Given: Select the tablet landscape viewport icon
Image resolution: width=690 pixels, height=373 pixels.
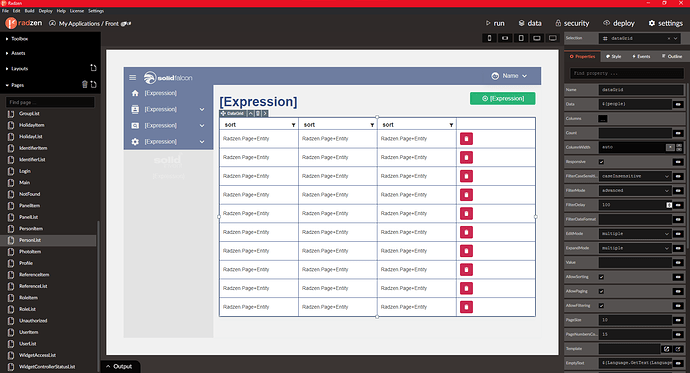Looking at the screenshot, I should click(x=537, y=38).
